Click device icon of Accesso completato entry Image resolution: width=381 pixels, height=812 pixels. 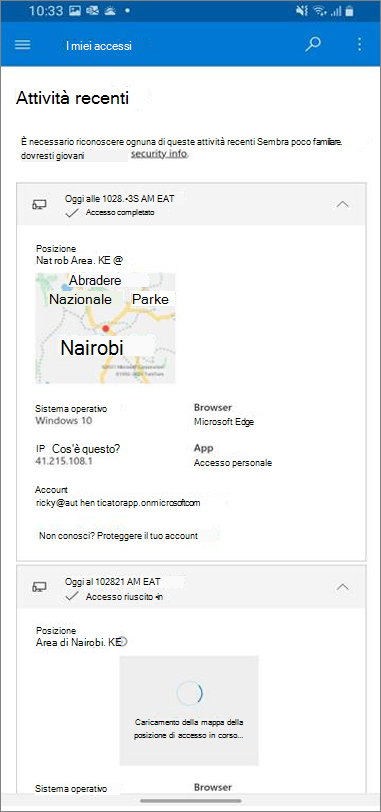(x=39, y=205)
